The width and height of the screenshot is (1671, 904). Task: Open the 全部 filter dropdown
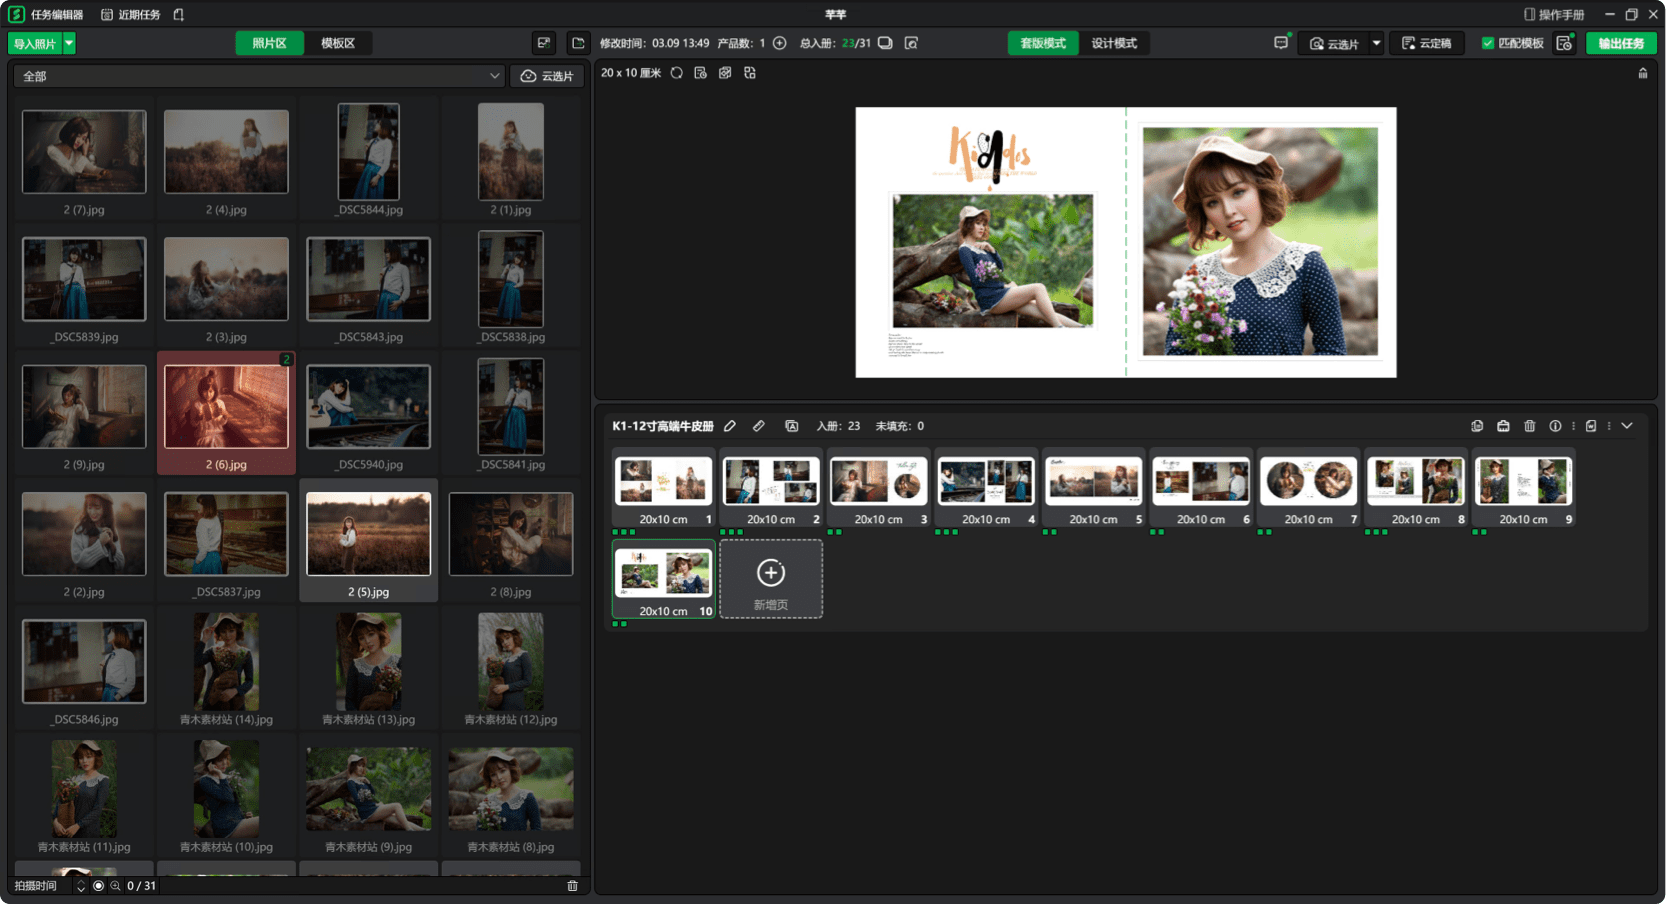(x=258, y=76)
